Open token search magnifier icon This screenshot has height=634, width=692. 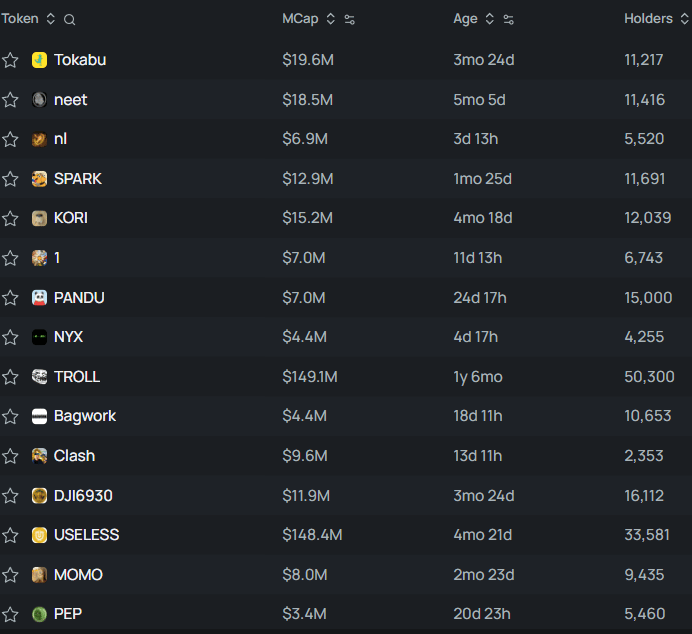point(69,20)
